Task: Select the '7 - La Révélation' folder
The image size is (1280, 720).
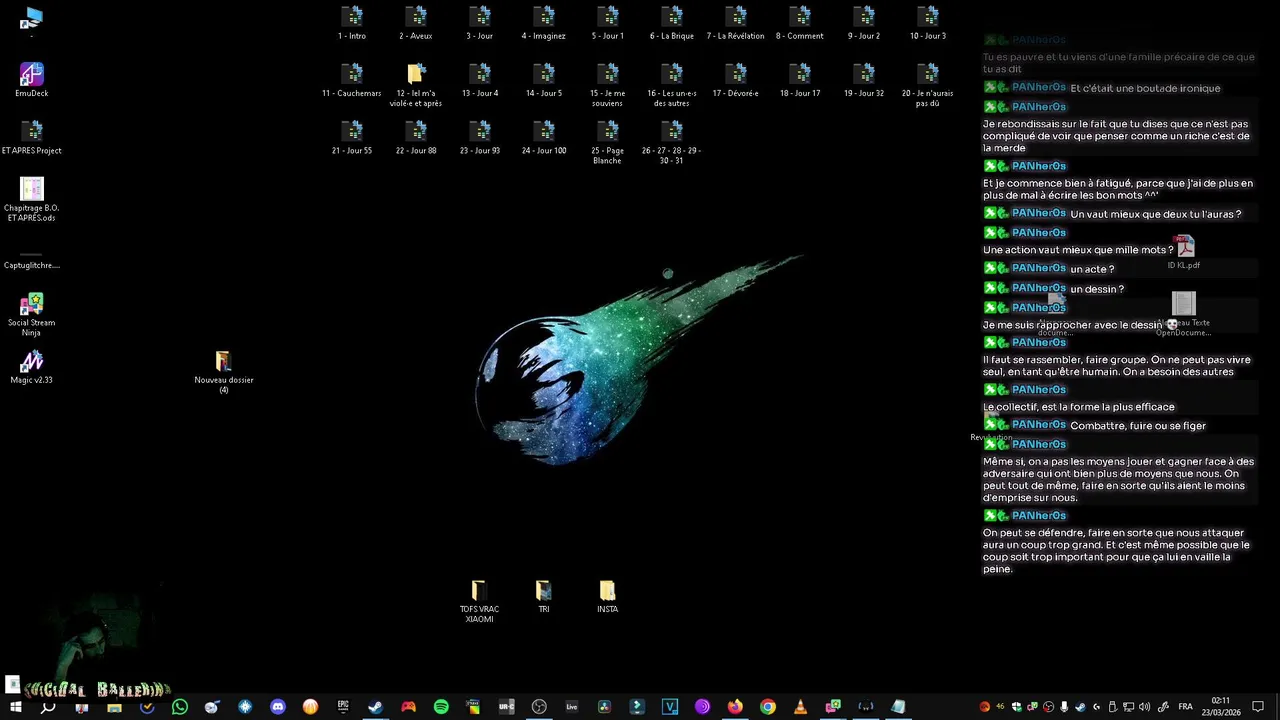Action: [x=736, y=23]
